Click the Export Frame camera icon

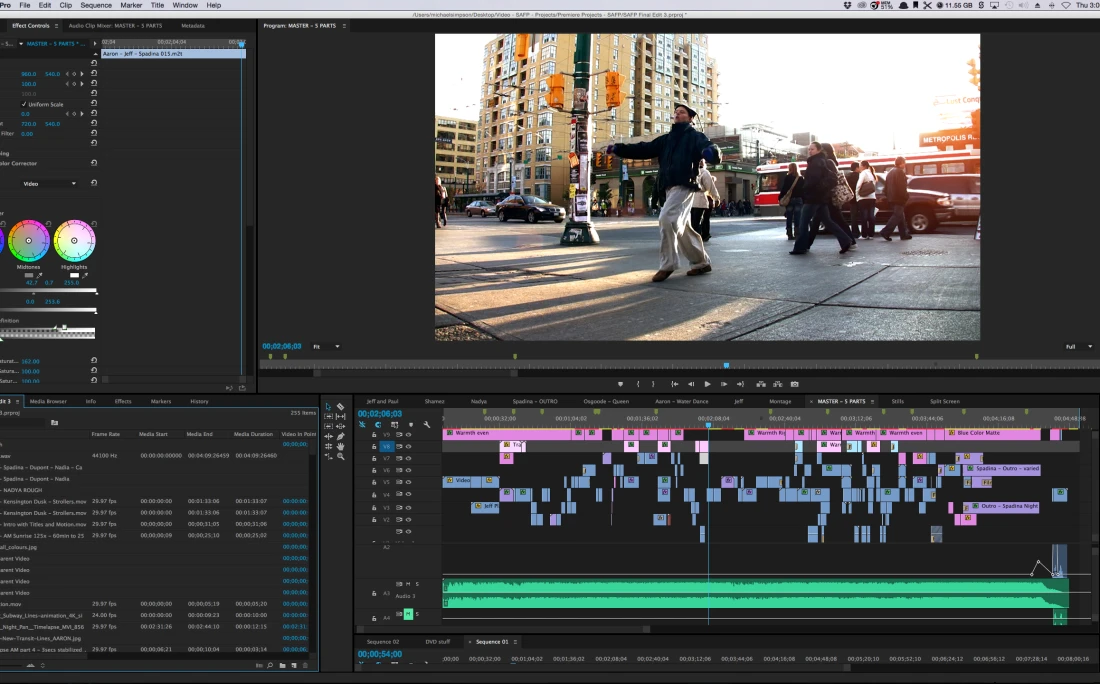pyautogui.click(x=794, y=384)
